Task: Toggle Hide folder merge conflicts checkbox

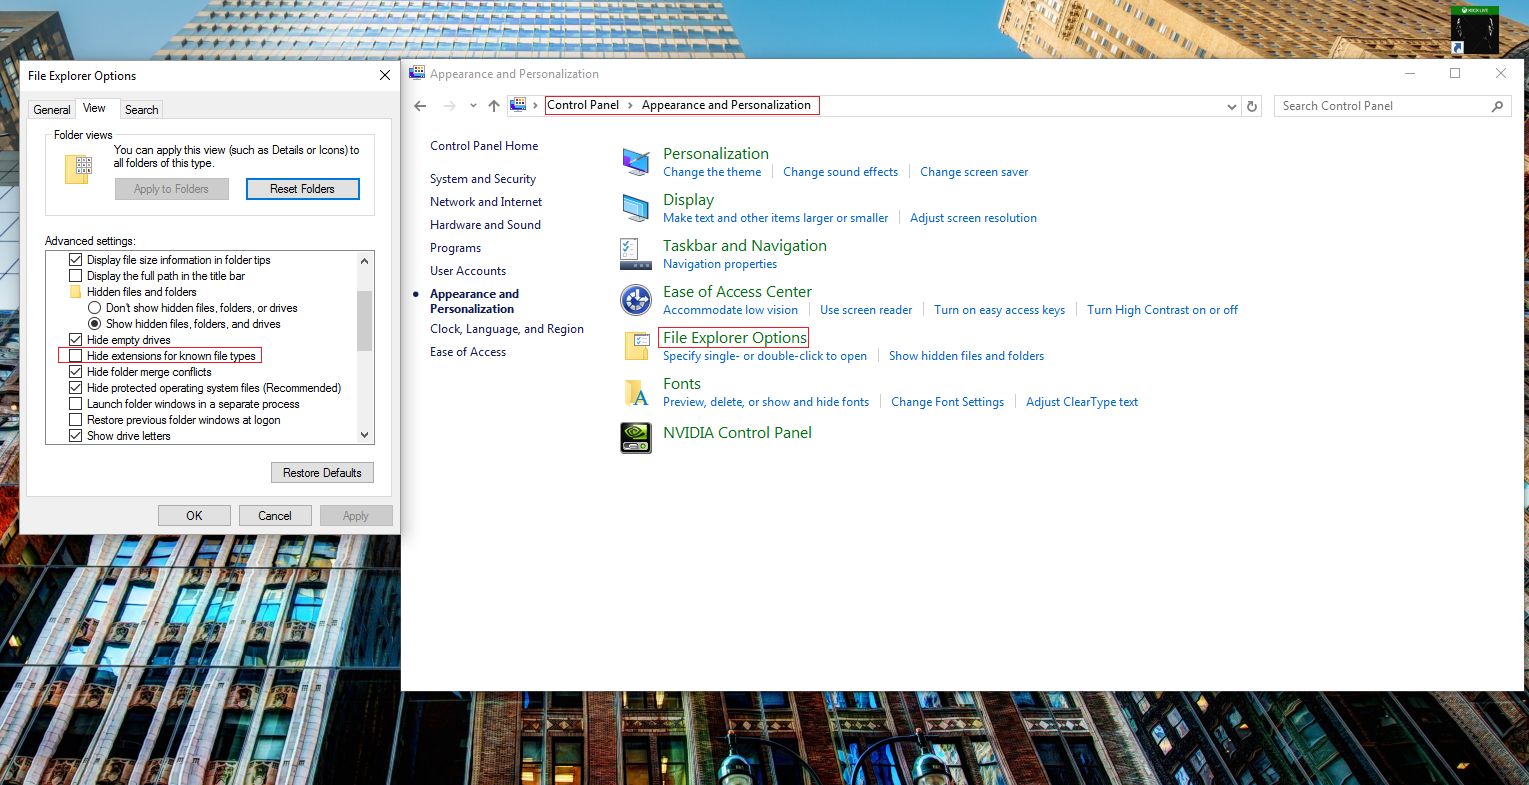Action: [x=75, y=372]
